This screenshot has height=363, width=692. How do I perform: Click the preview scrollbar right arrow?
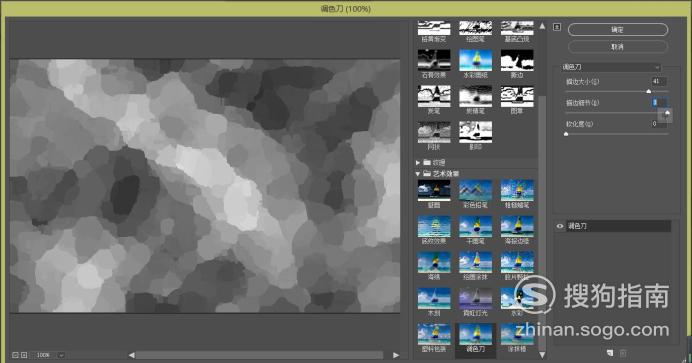click(396, 355)
